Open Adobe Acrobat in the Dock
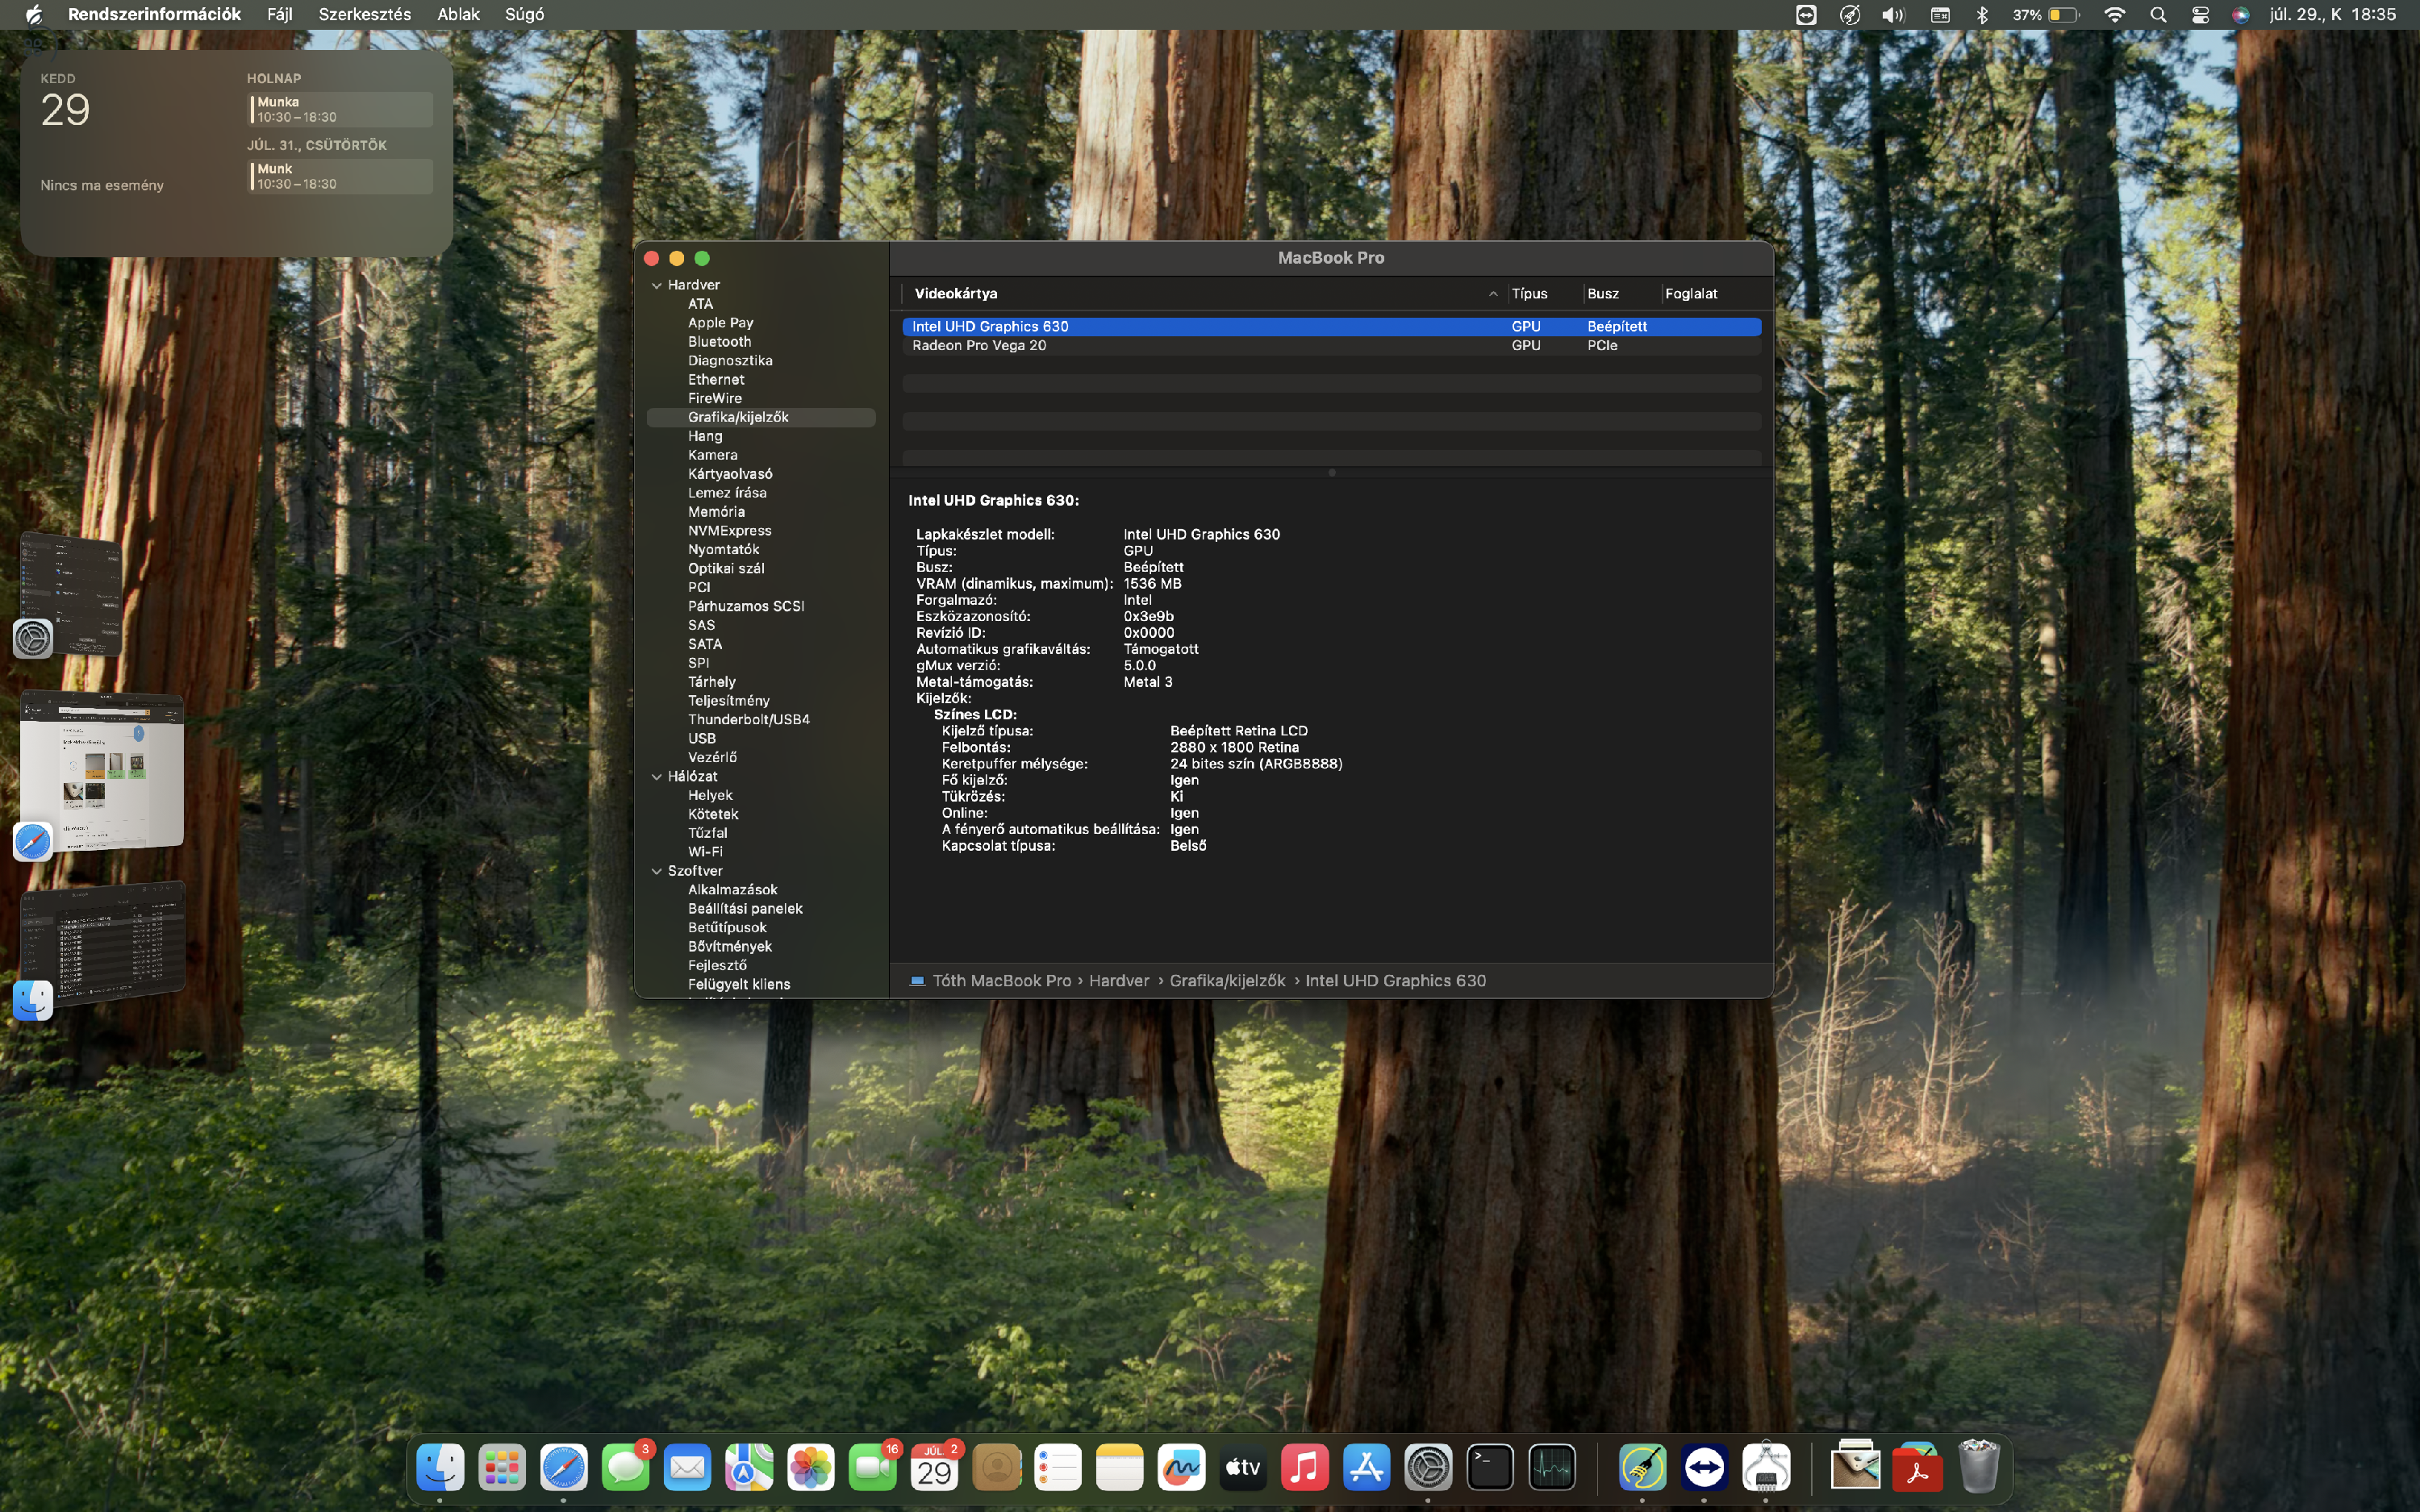The image size is (2420, 1512). tap(1917, 1467)
